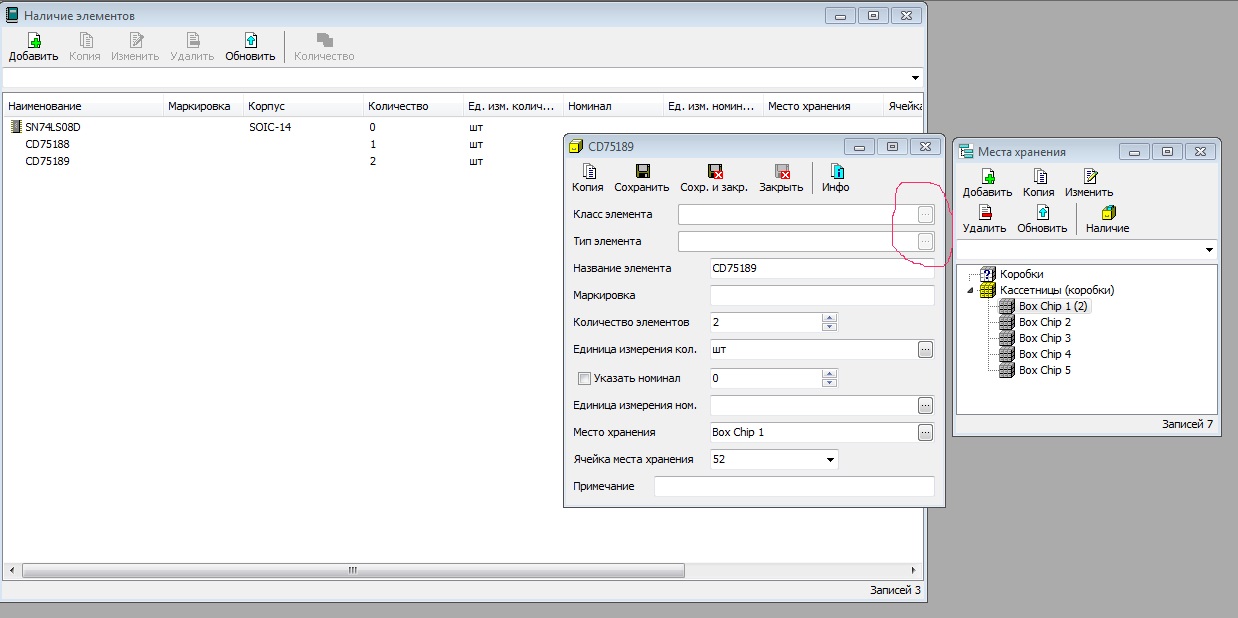Sort by the Номинал column header
This screenshot has width=1238, height=618.
pyautogui.click(x=614, y=106)
